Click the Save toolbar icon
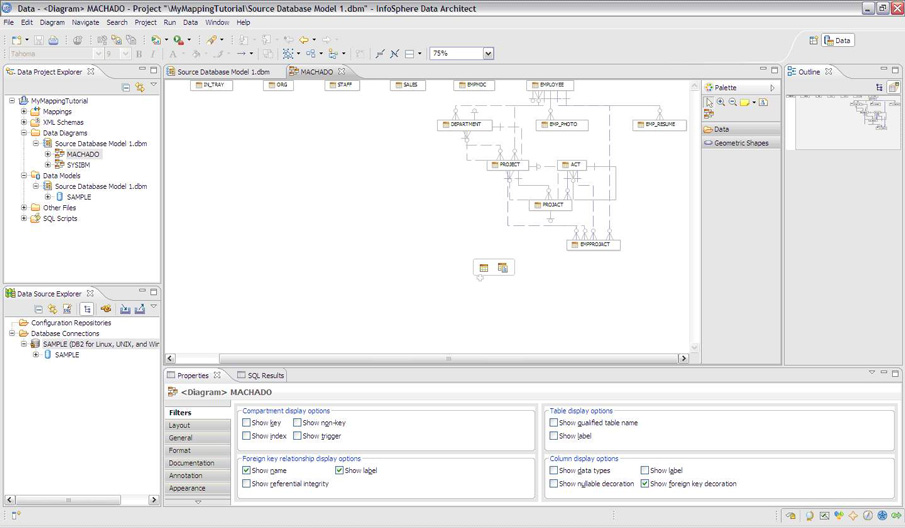 (x=39, y=40)
